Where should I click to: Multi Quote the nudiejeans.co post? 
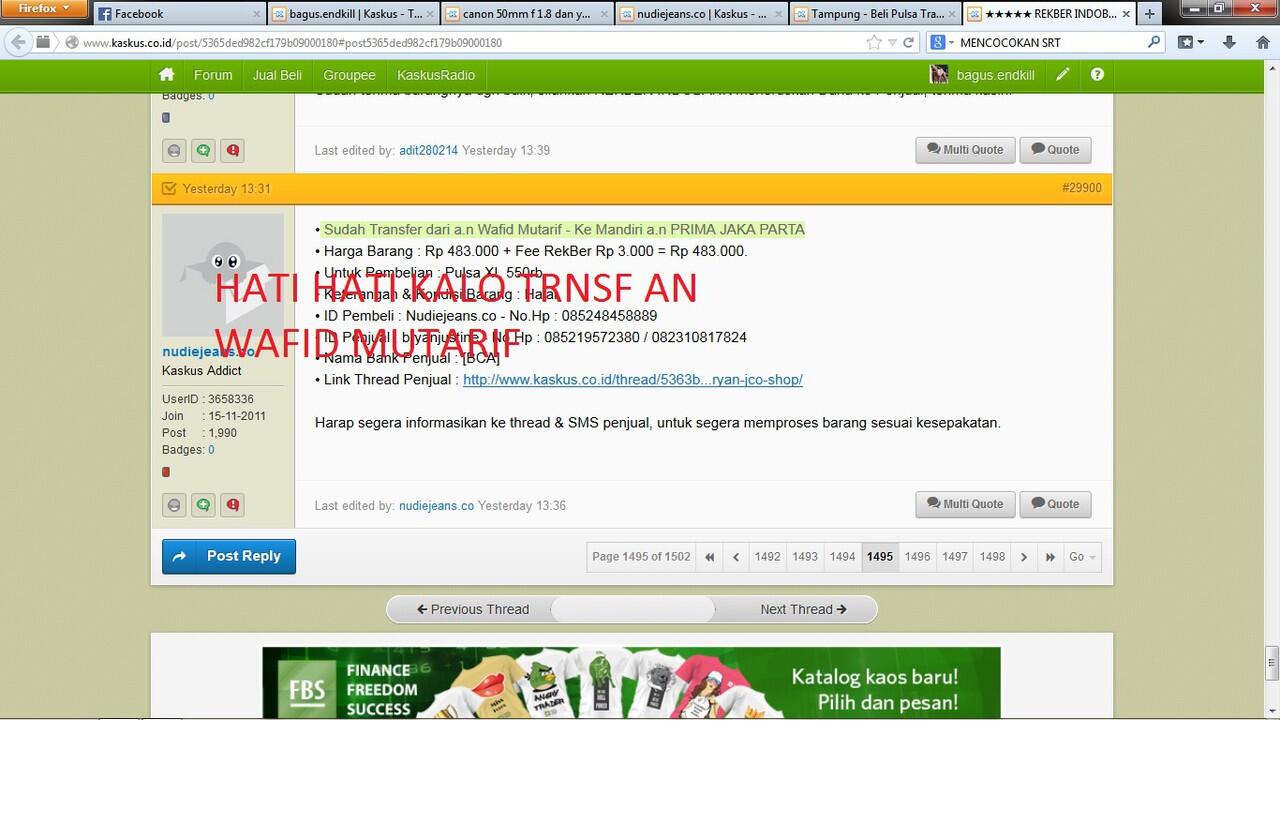(965, 504)
